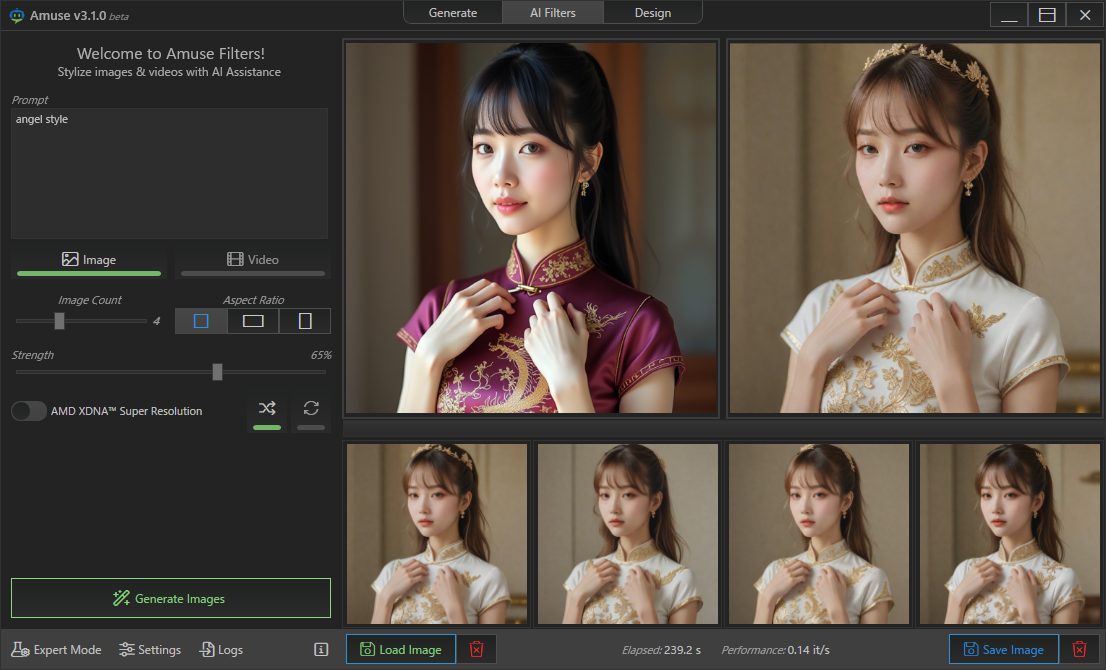Click the Strength slider handle
Image resolution: width=1106 pixels, height=670 pixels.
217,372
